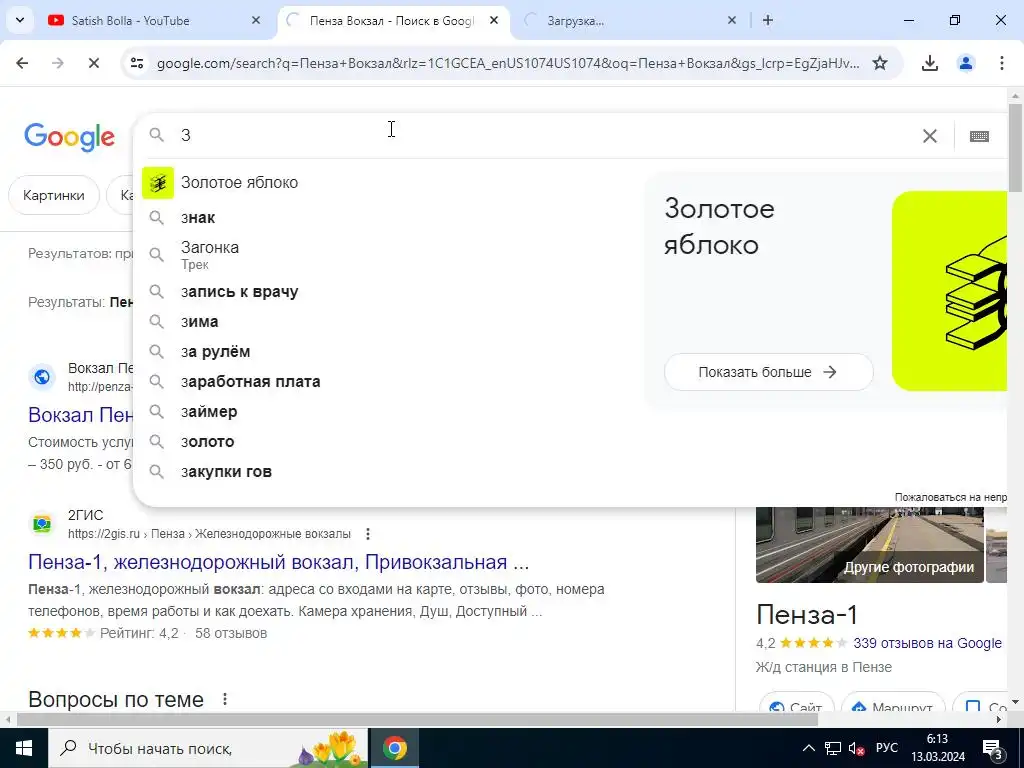
Task: View site information icon in address bar
Action: [136, 63]
